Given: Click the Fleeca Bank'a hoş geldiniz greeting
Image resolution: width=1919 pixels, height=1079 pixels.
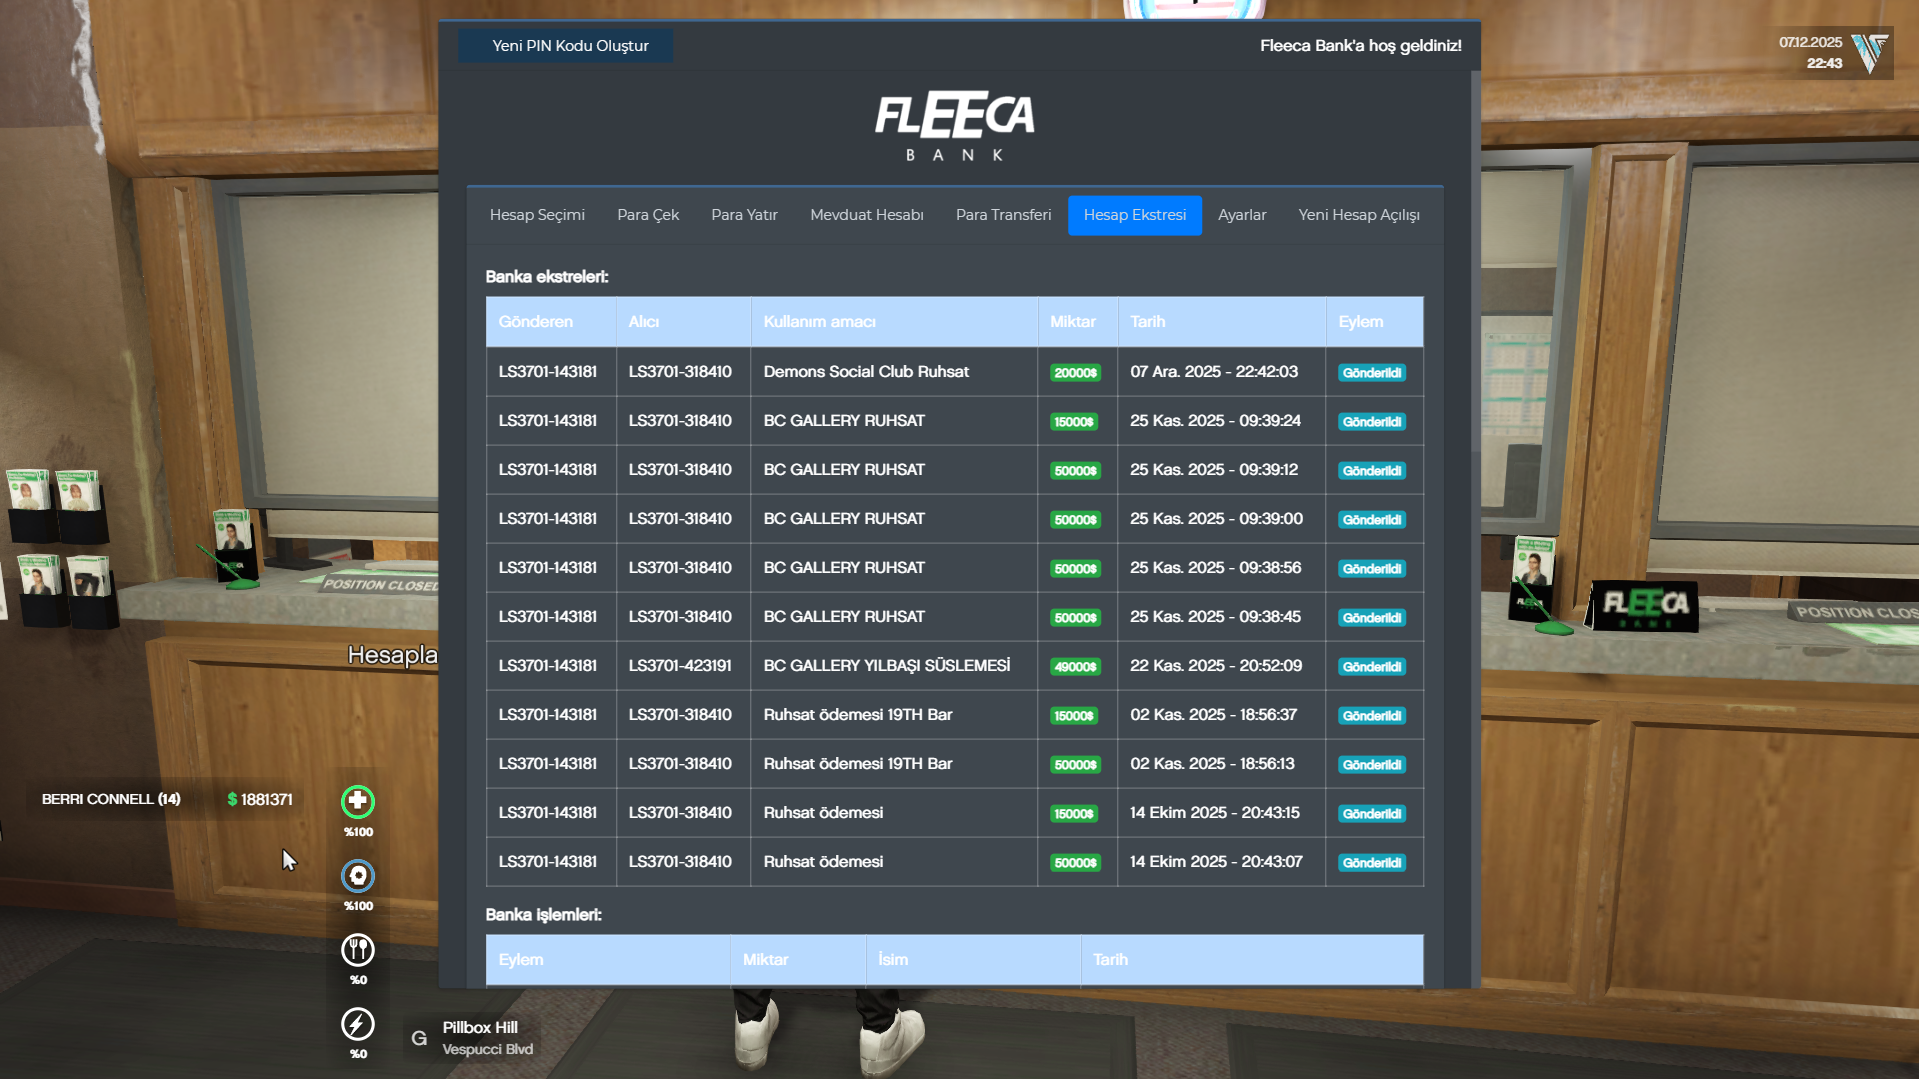Looking at the screenshot, I should click(1361, 46).
